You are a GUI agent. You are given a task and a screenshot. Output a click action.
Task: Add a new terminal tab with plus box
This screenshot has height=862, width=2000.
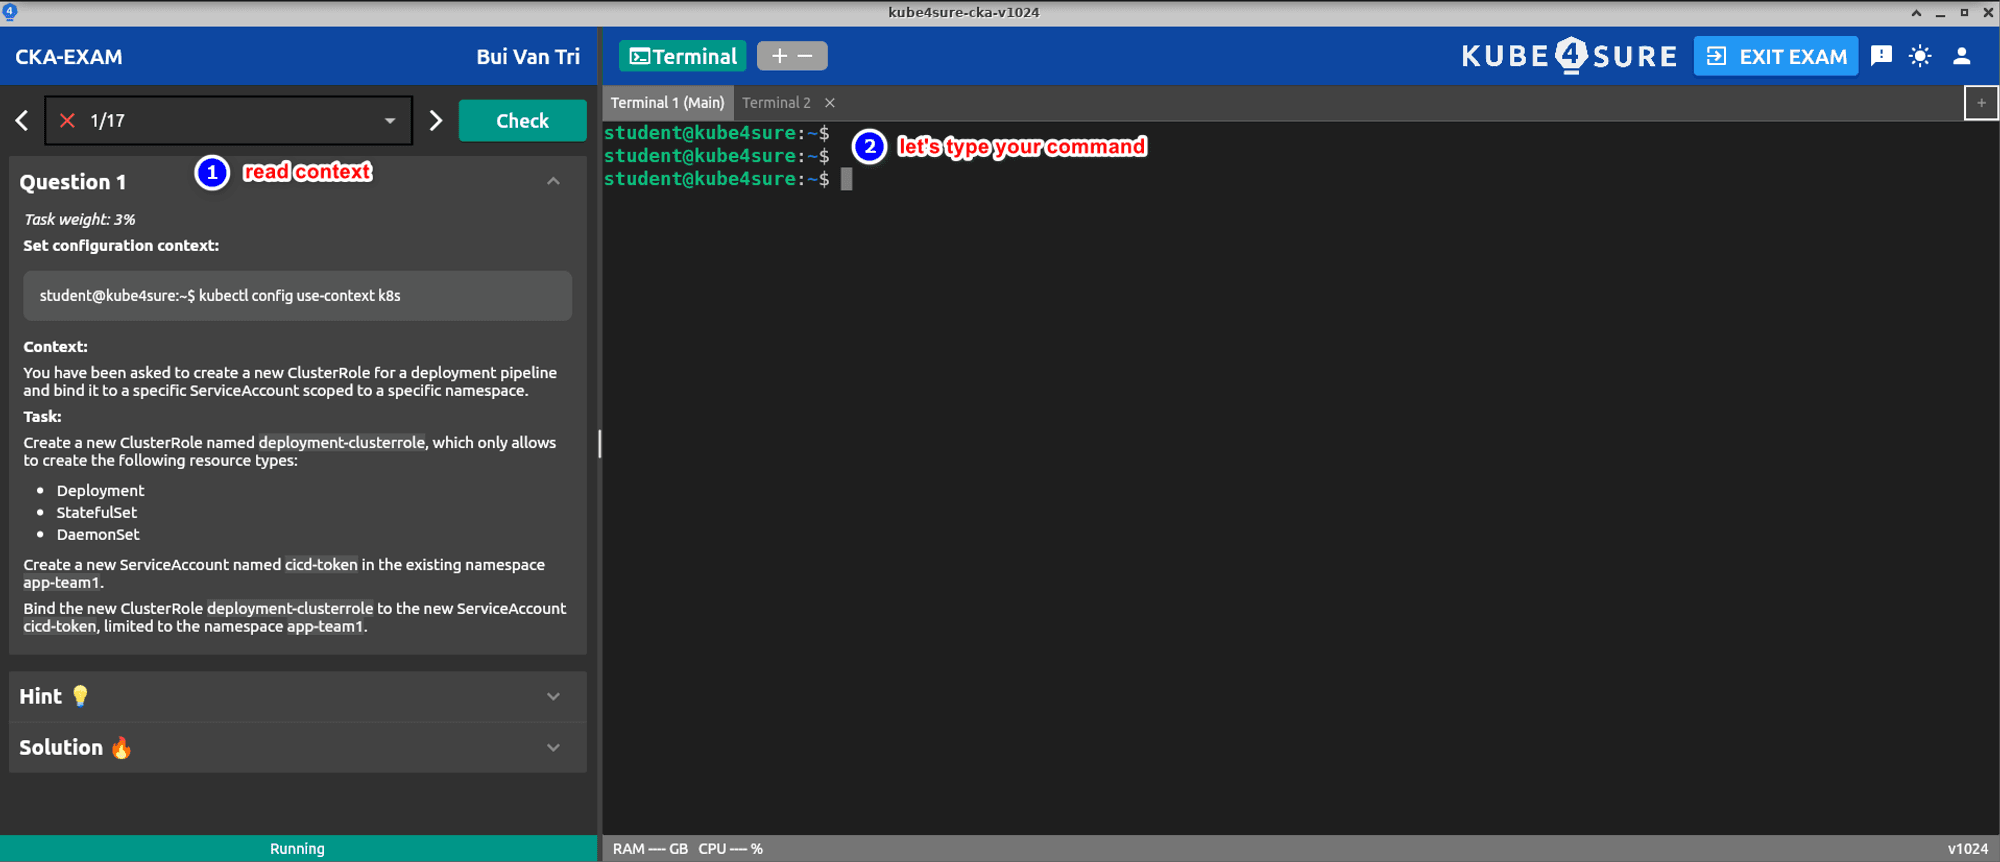coord(1980,103)
